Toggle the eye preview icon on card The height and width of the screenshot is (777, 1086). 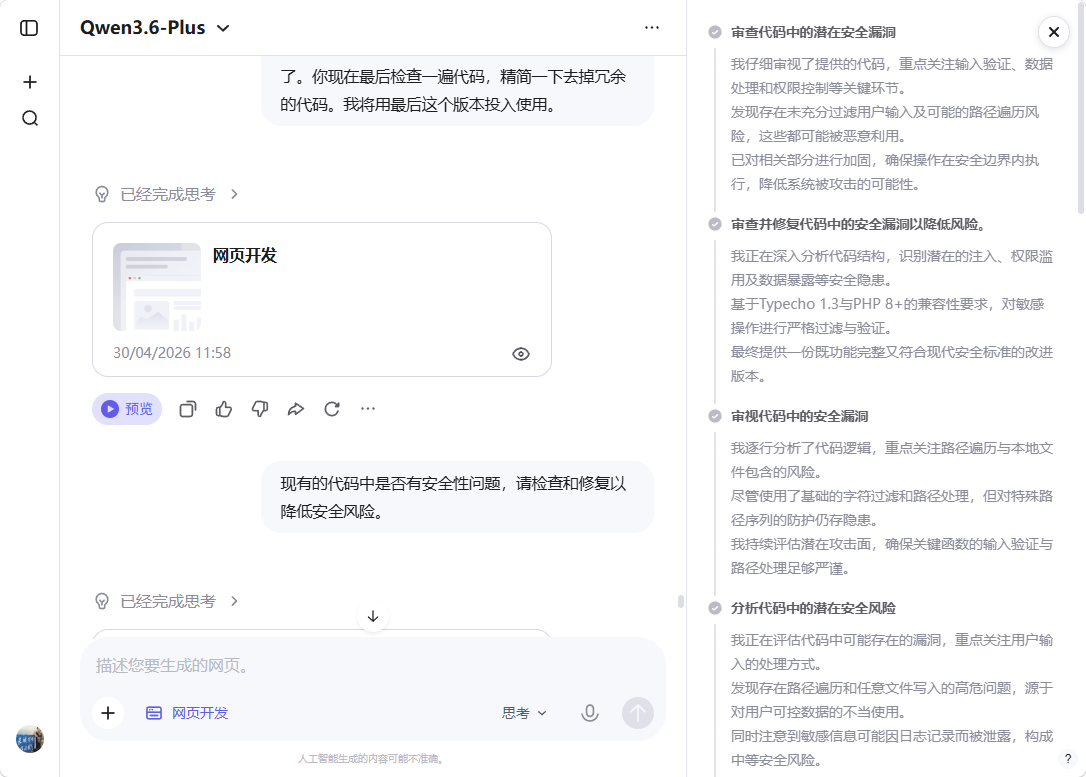point(521,354)
